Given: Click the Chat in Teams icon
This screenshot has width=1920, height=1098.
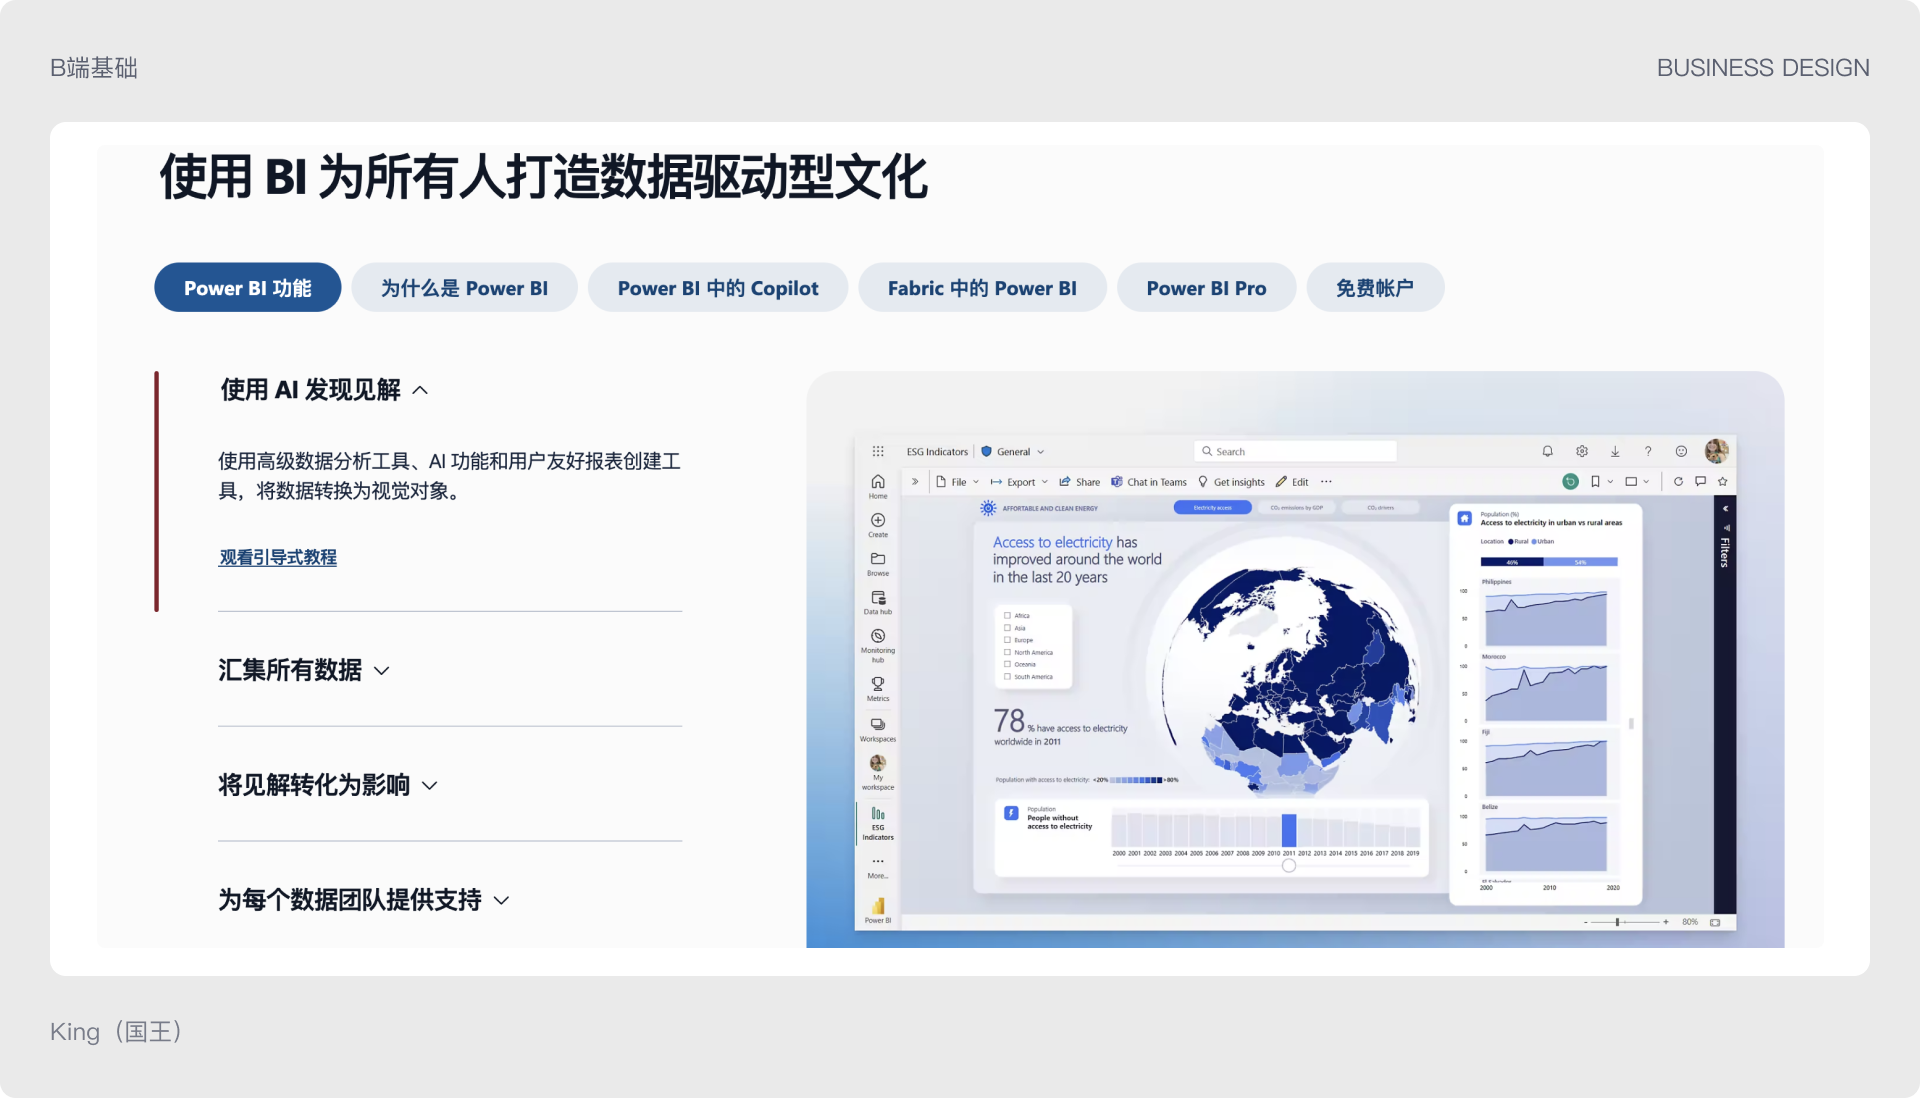Looking at the screenshot, I should coord(1117,482).
